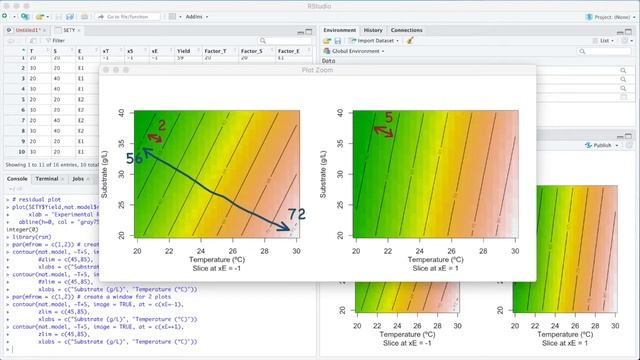Open the List view dropdown
Screen dimensions: 640x360
(604, 40)
